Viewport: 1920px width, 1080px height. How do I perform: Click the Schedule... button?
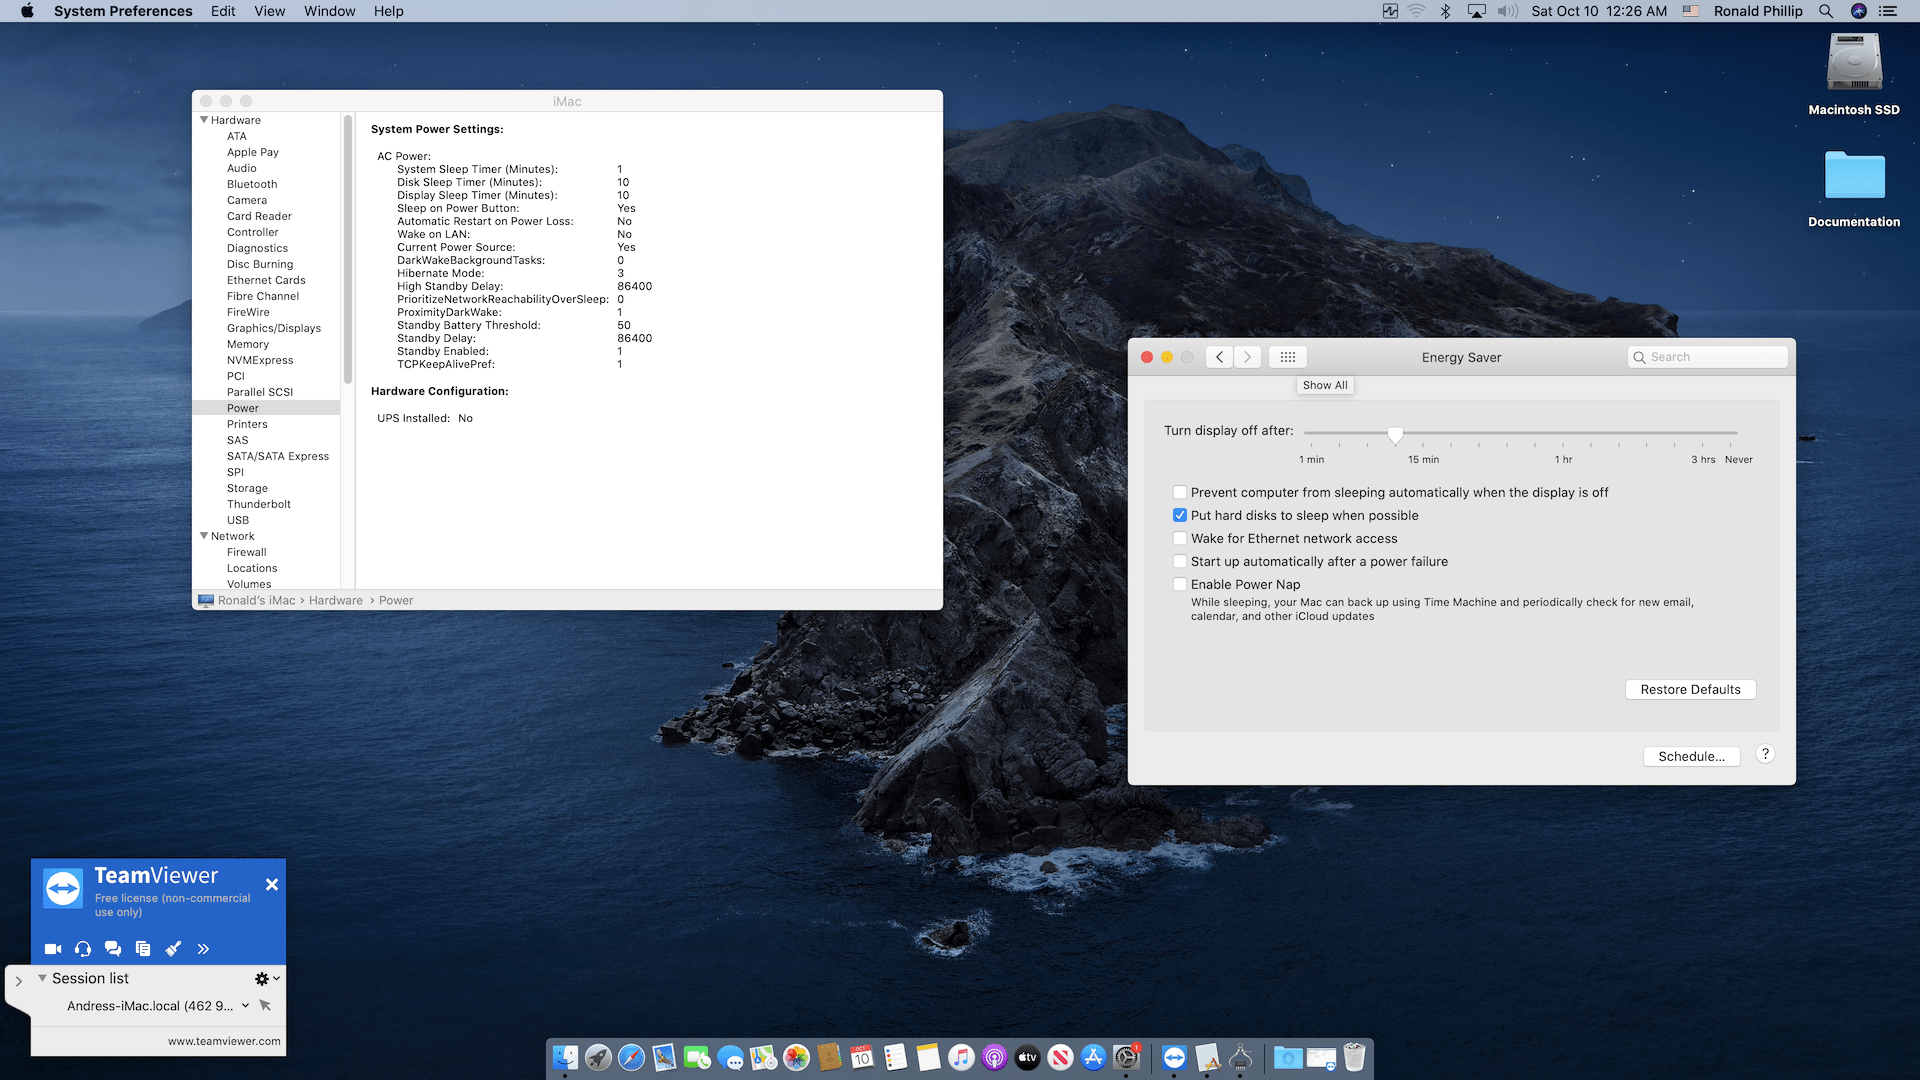(1691, 756)
